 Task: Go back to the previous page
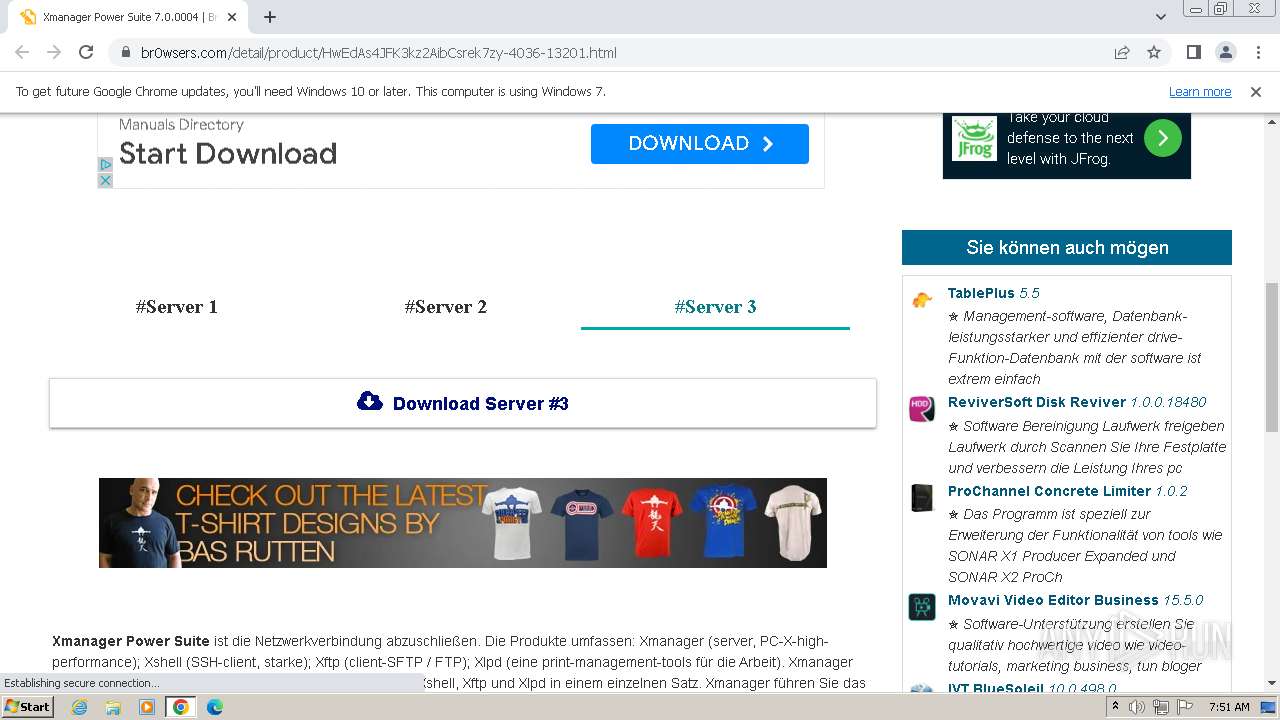click(22, 52)
